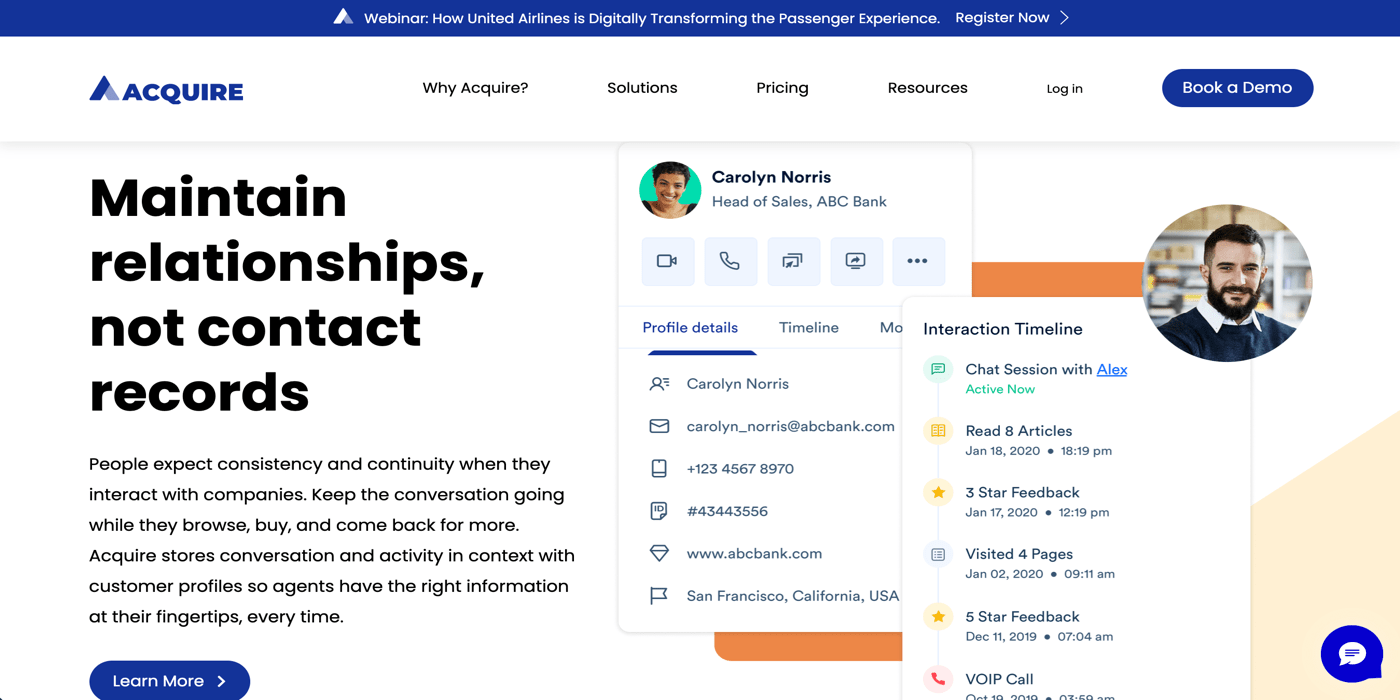1400x700 pixels.
Task: Click the bearded man circular photo
Action: pyautogui.click(x=1227, y=283)
